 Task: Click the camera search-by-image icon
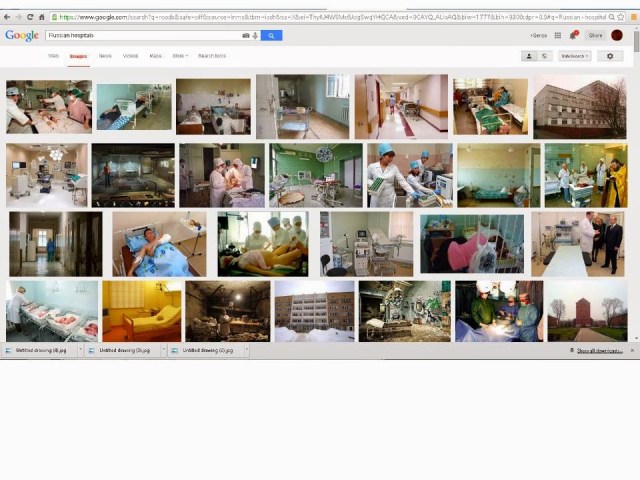[x=246, y=35]
